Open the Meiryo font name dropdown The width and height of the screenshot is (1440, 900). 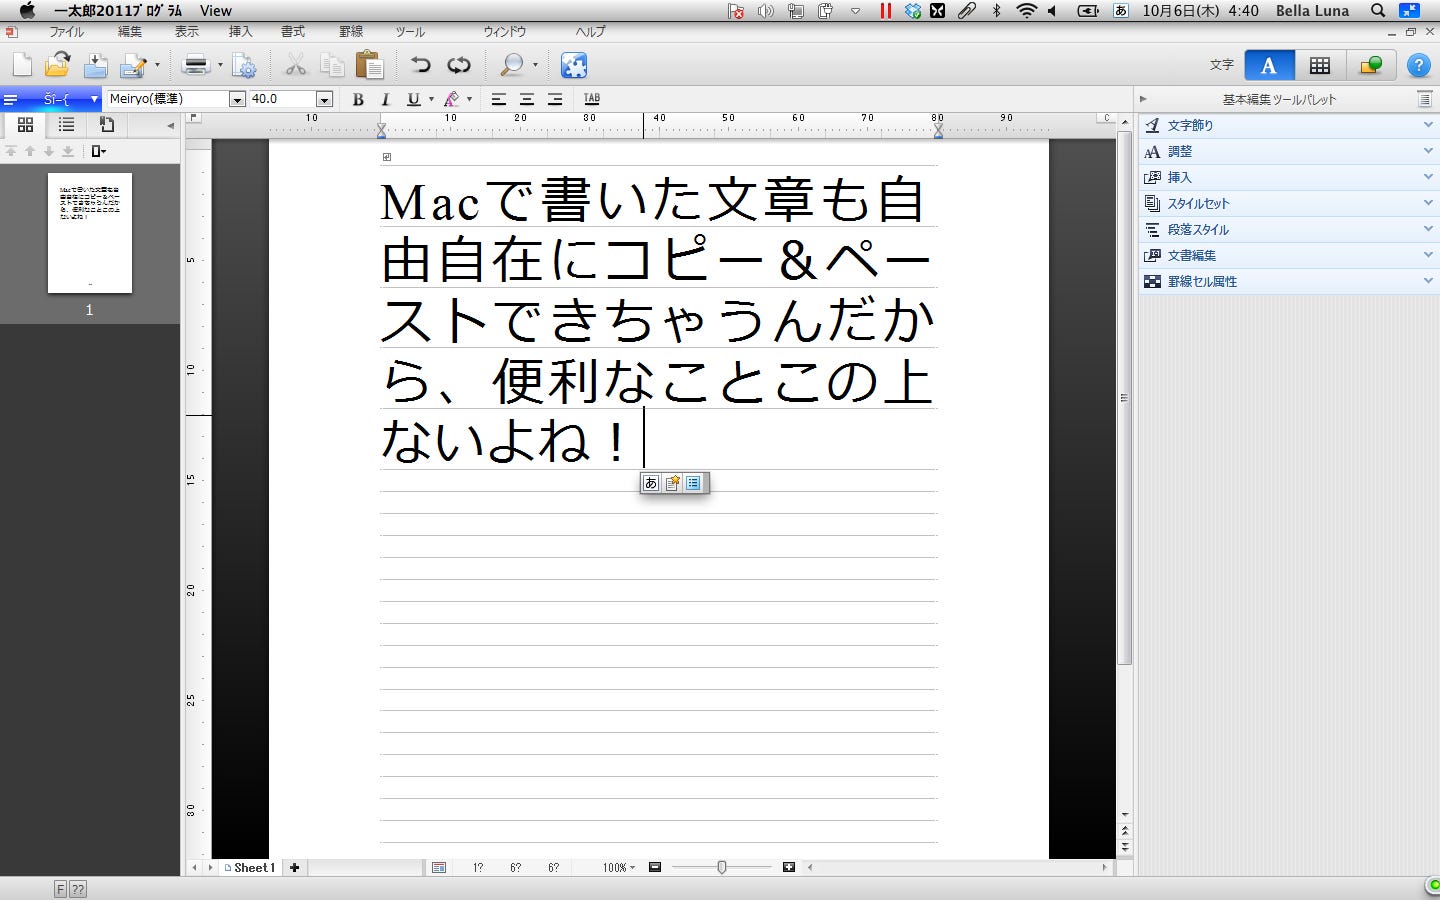[237, 99]
